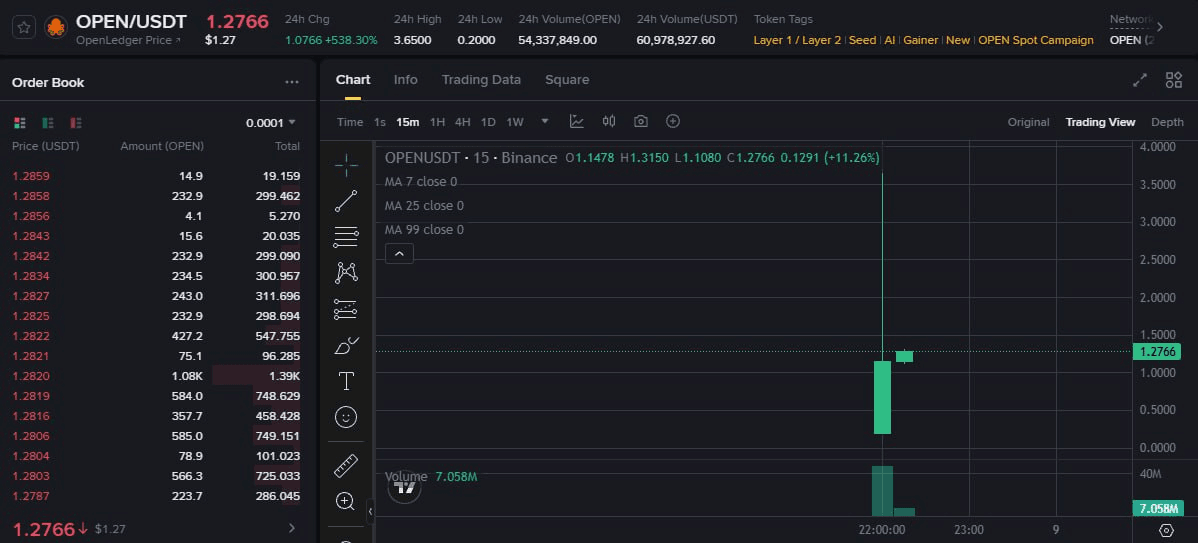Open the 0.0001 price precision dropdown
This screenshot has height=543, width=1198.
(x=270, y=123)
